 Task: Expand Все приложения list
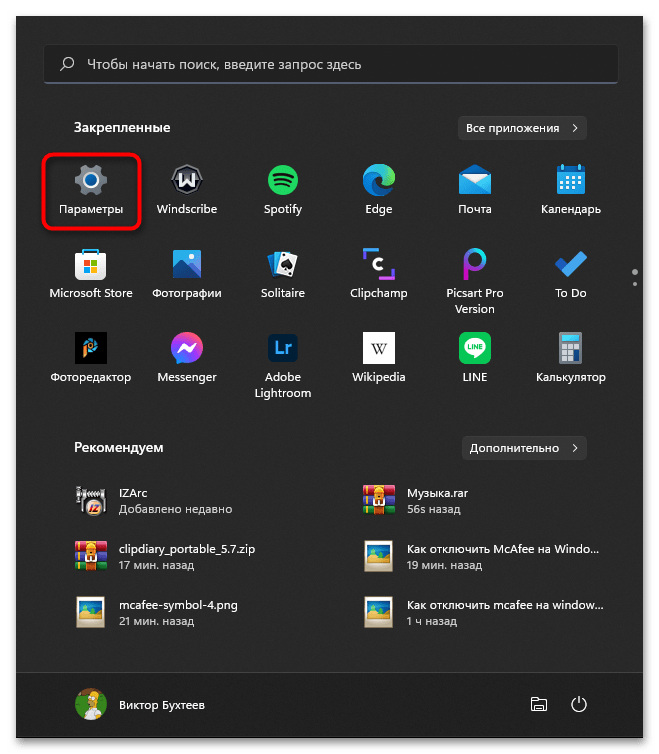[522, 128]
